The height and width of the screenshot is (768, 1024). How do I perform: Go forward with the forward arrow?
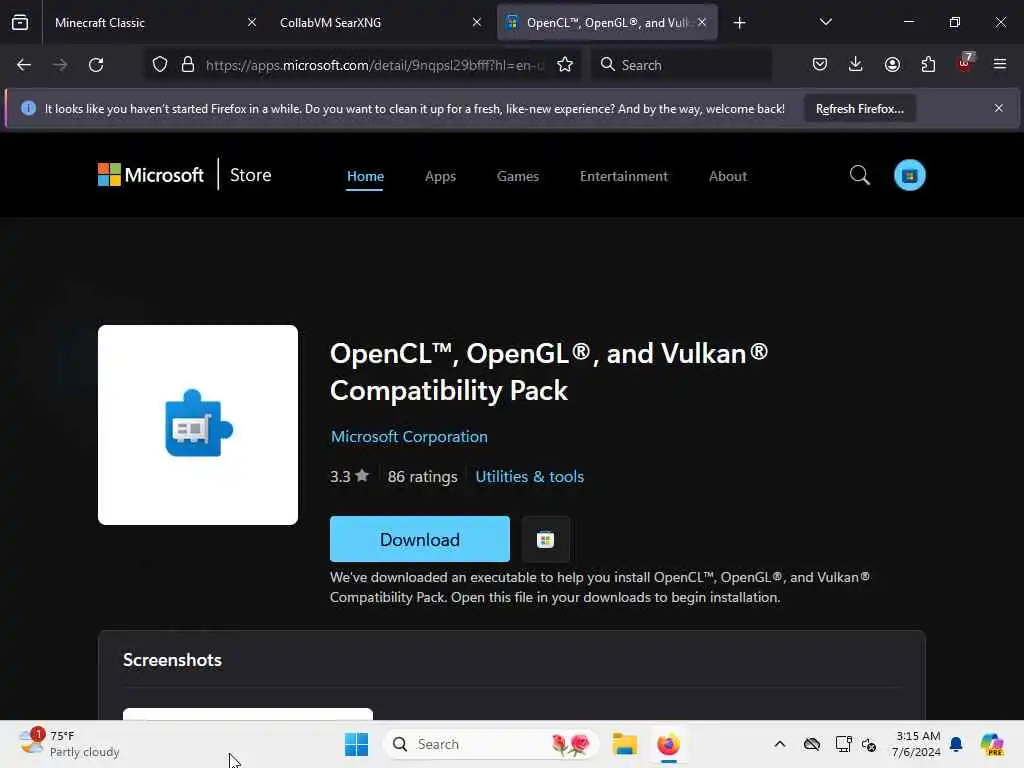[60, 65]
